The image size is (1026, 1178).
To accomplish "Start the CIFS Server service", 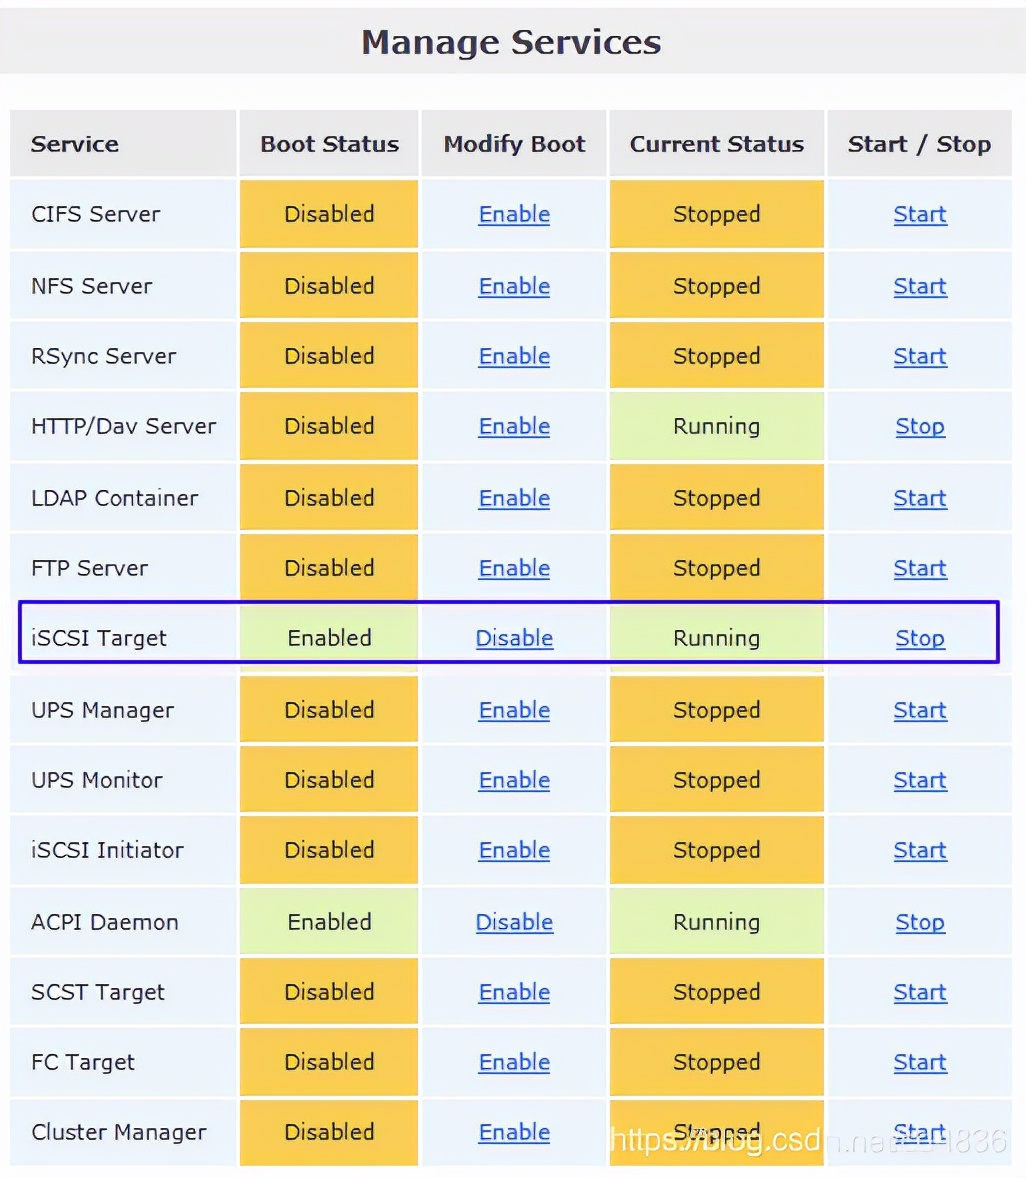I will point(919,214).
